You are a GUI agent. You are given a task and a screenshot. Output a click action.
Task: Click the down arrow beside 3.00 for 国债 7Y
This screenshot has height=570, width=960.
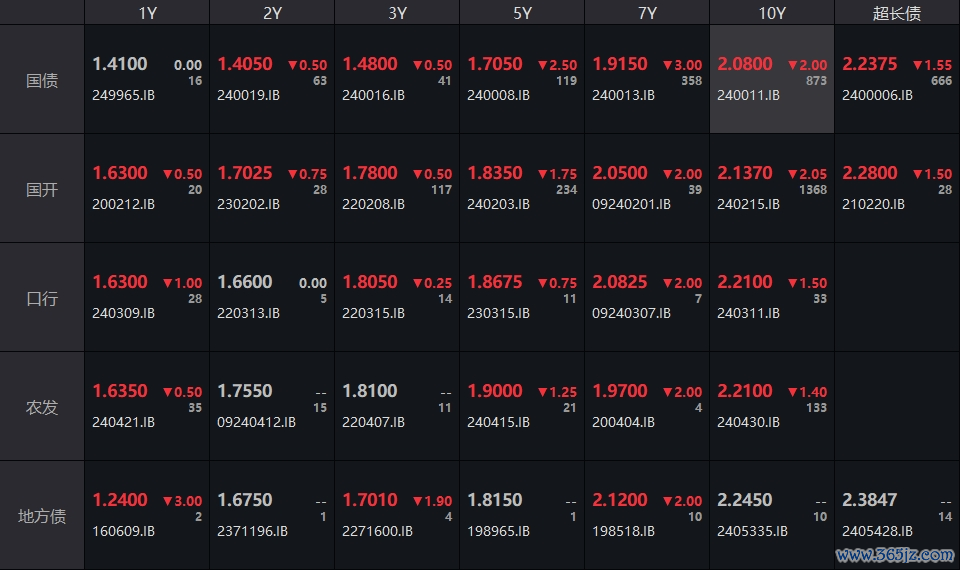pyautogui.click(x=667, y=65)
